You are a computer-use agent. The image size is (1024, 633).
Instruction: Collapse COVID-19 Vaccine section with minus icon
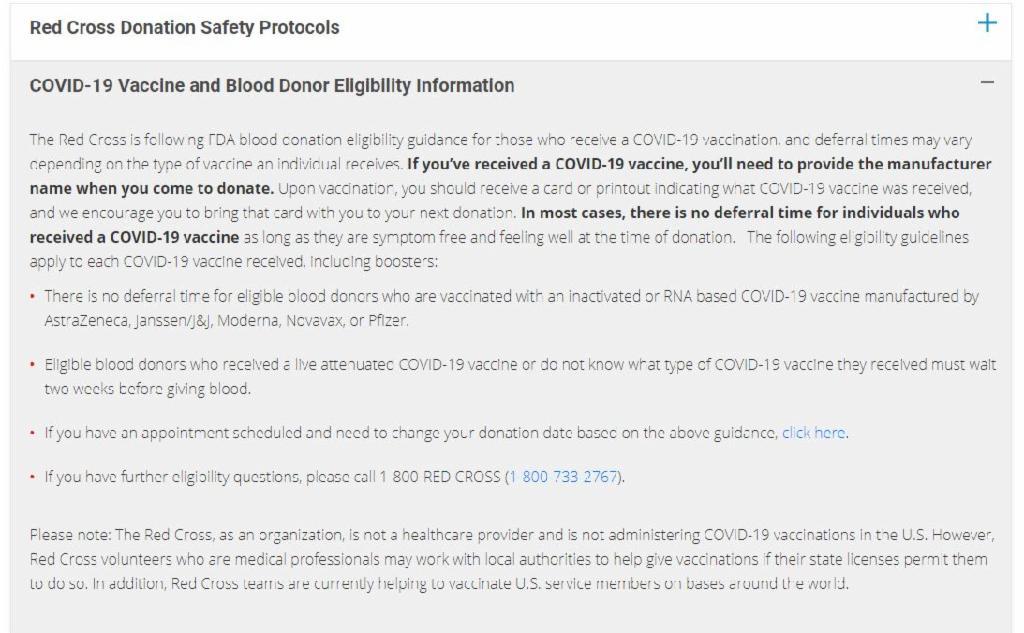(987, 82)
